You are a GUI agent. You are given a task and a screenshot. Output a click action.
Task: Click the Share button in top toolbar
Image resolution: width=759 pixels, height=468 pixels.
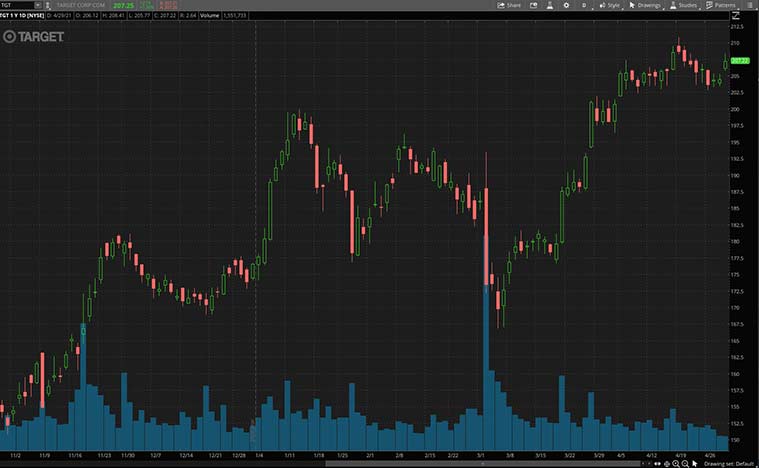click(x=510, y=5)
